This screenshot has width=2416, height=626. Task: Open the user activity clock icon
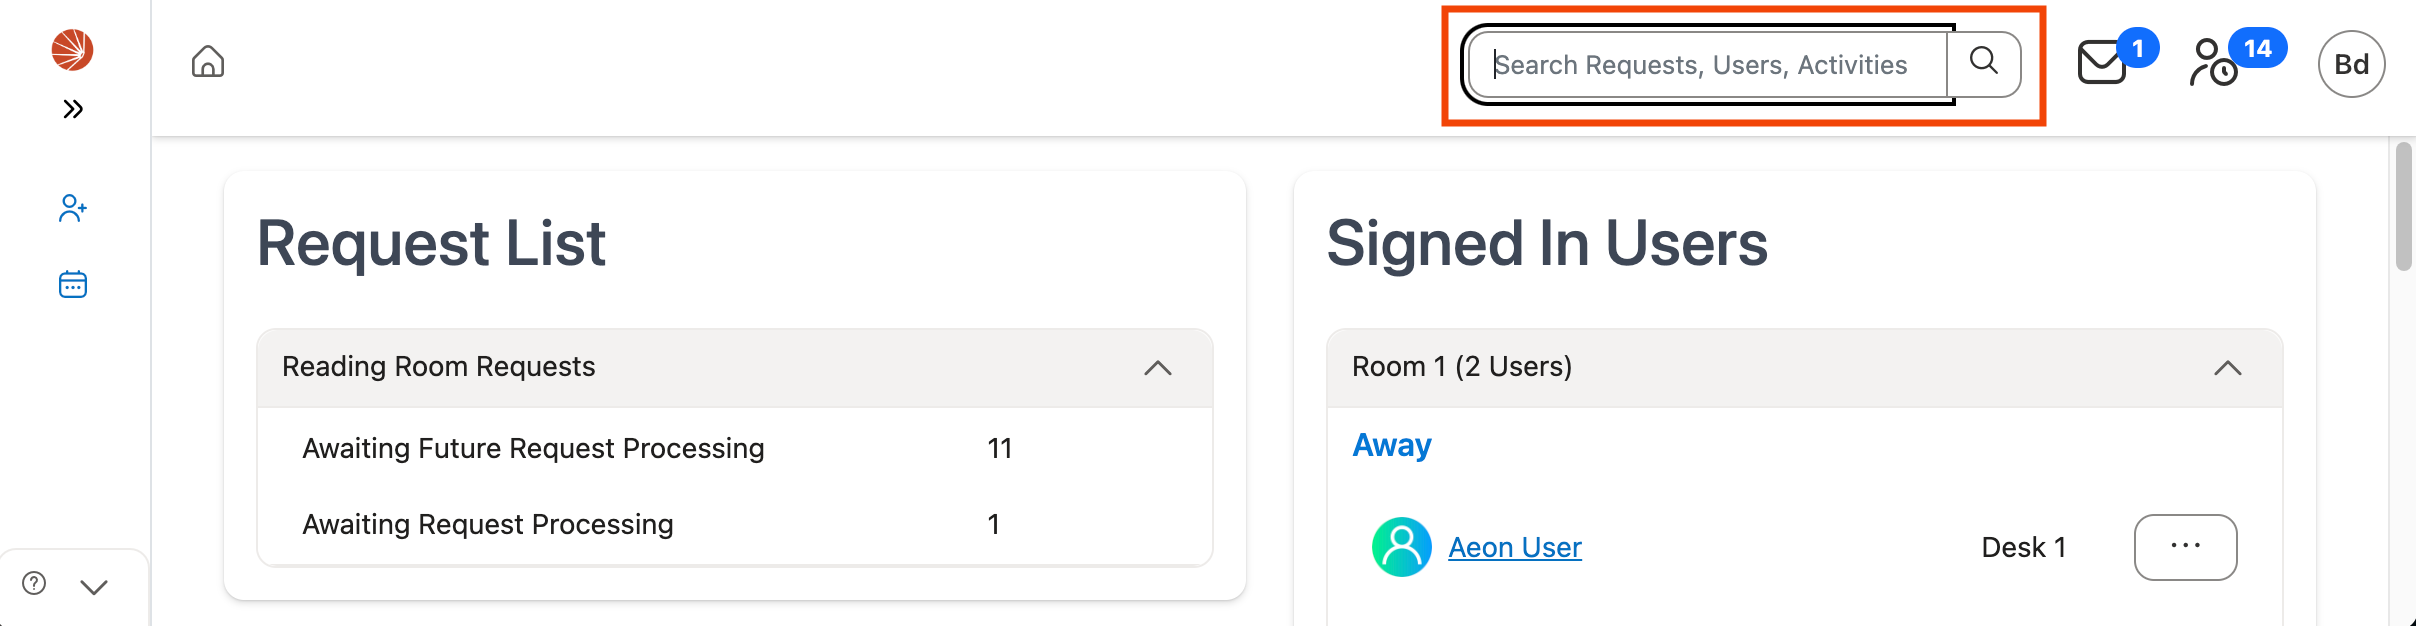pos(2214,63)
